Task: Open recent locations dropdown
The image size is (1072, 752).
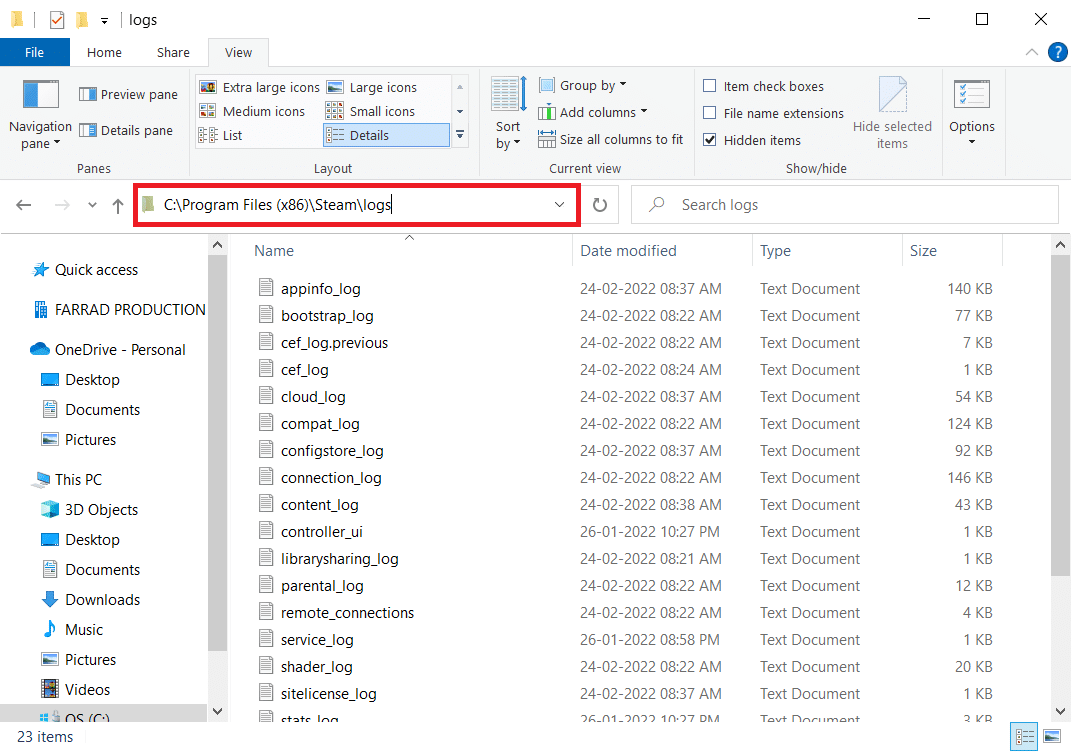Action: click(x=92, y=205)
